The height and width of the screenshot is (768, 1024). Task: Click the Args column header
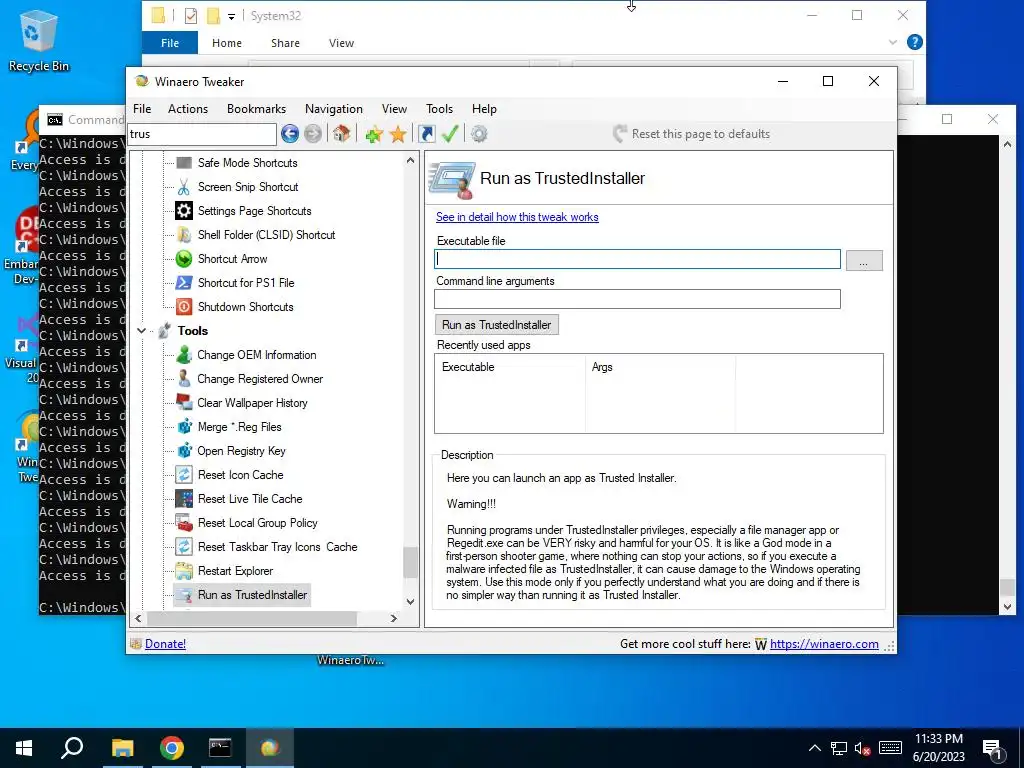point(660,367)
